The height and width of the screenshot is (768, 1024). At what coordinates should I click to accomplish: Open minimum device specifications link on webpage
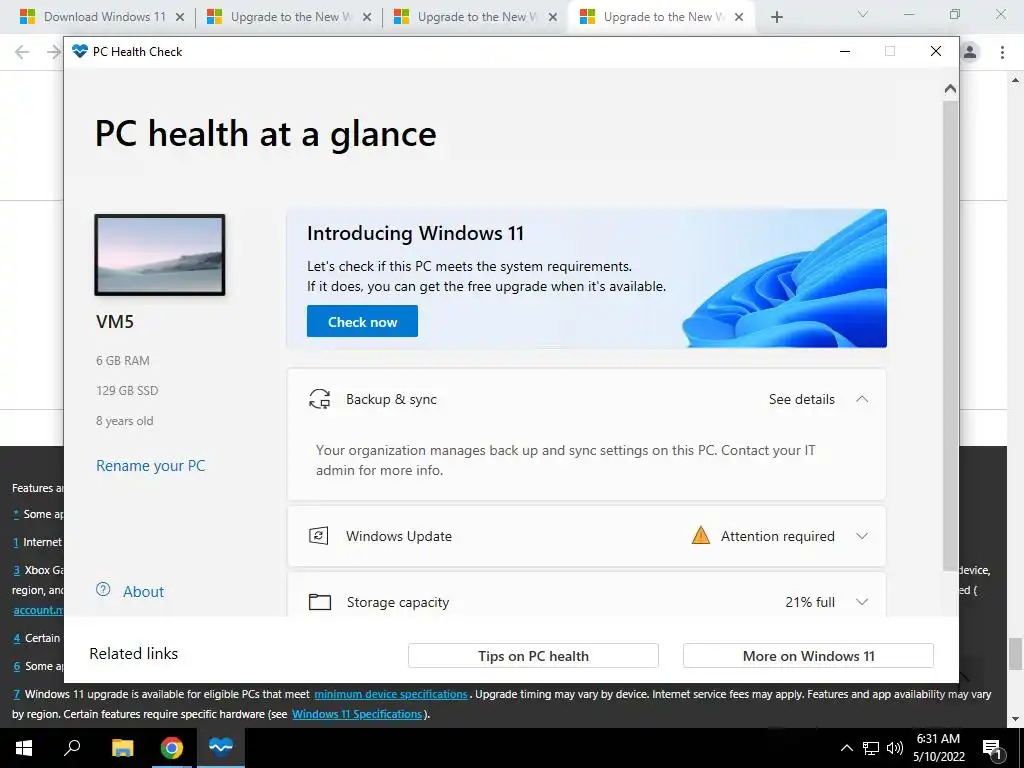point(391,694)
